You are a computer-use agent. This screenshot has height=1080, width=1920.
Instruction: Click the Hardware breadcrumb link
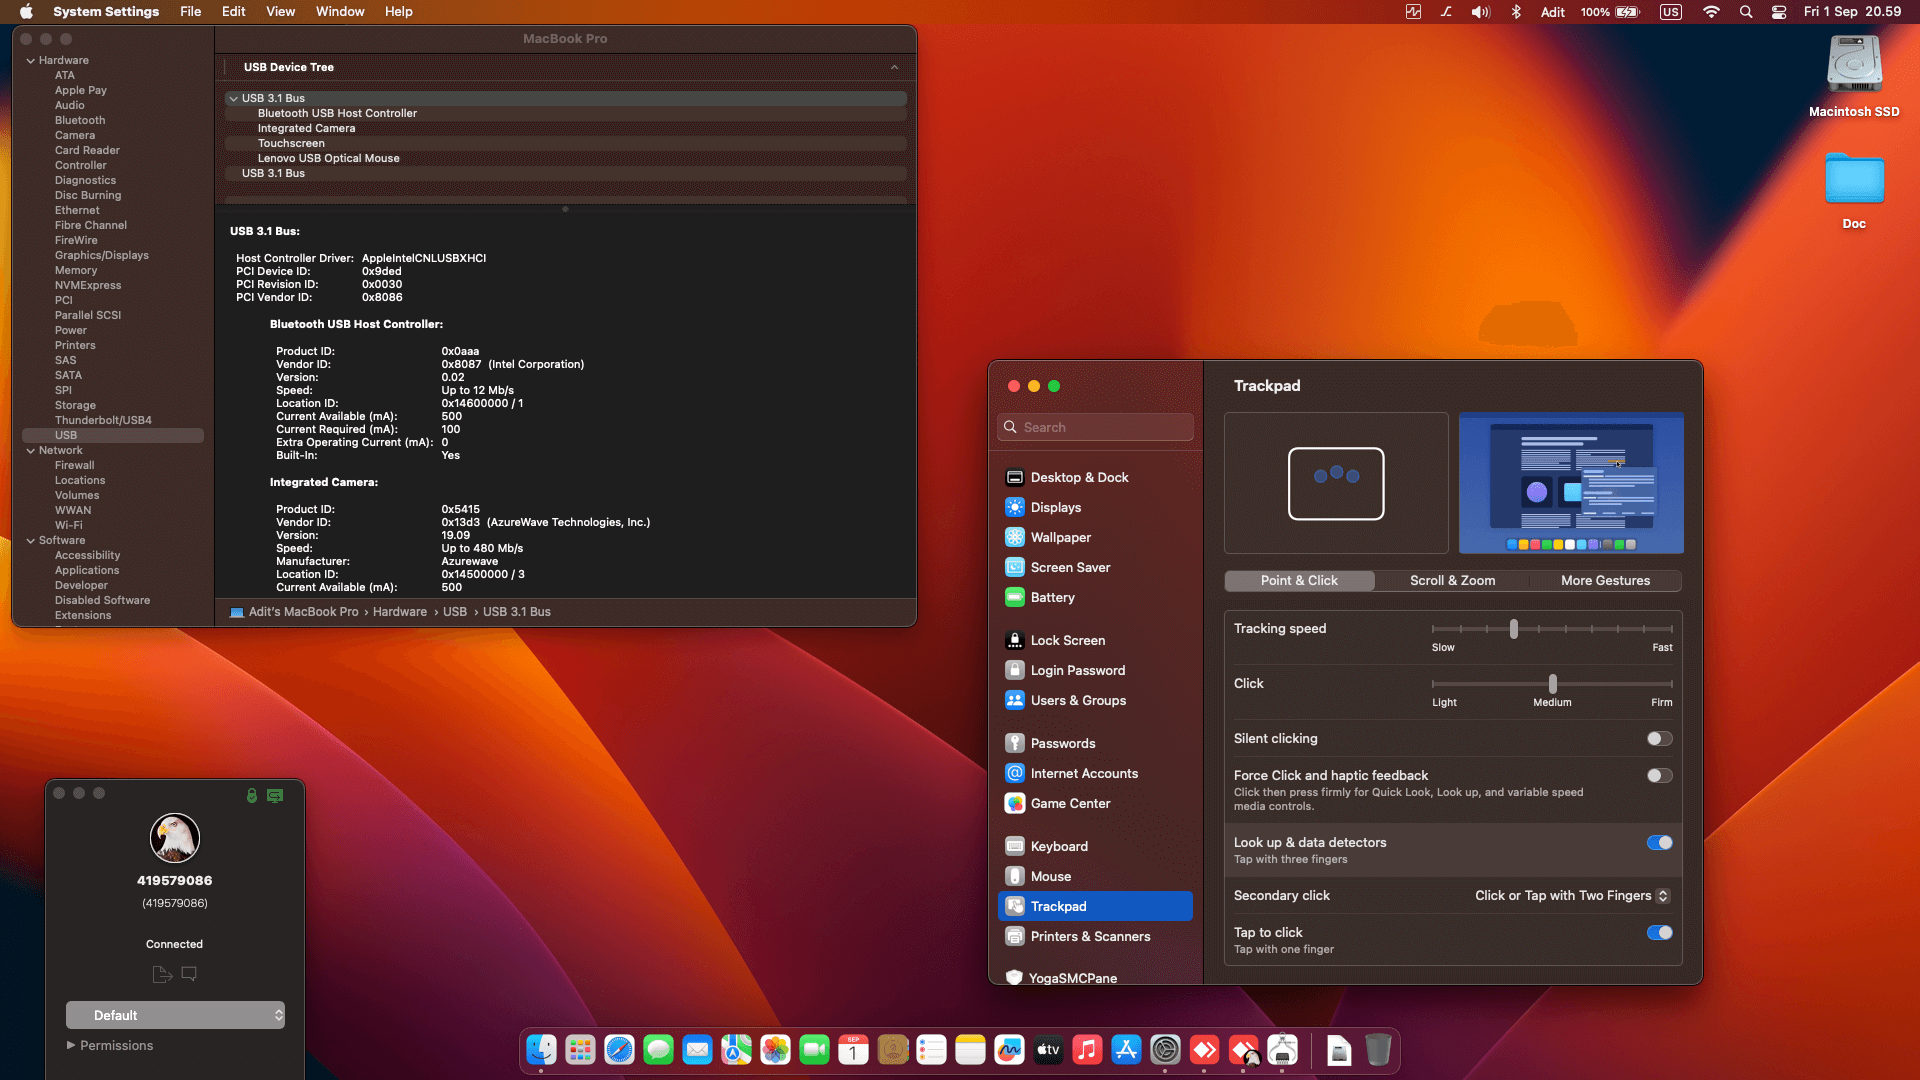click(400, 611)
